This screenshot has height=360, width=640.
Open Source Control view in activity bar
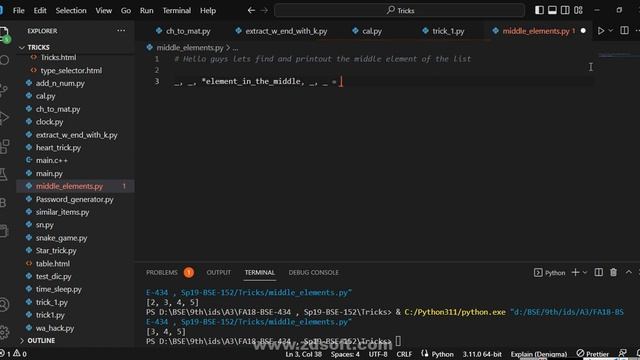click(x=3, y=89)
